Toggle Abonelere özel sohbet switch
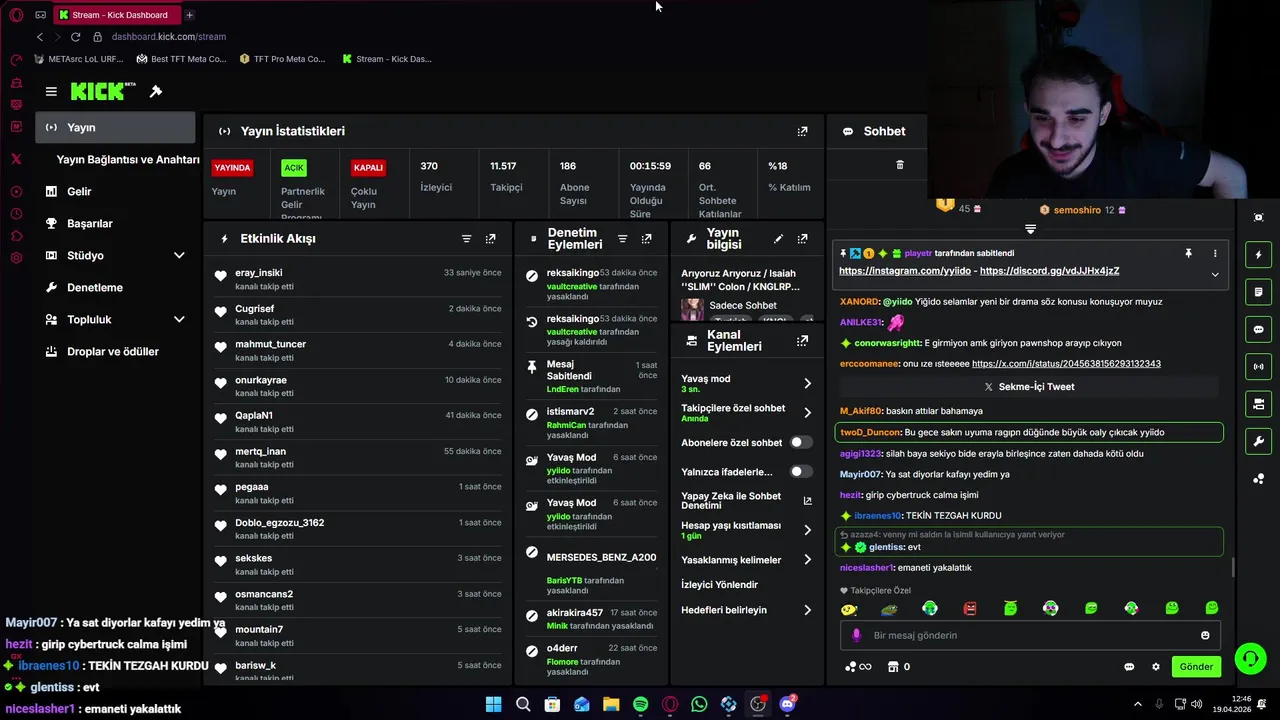Viewport: 1280px width, 720px height. (x=801, y=442)
